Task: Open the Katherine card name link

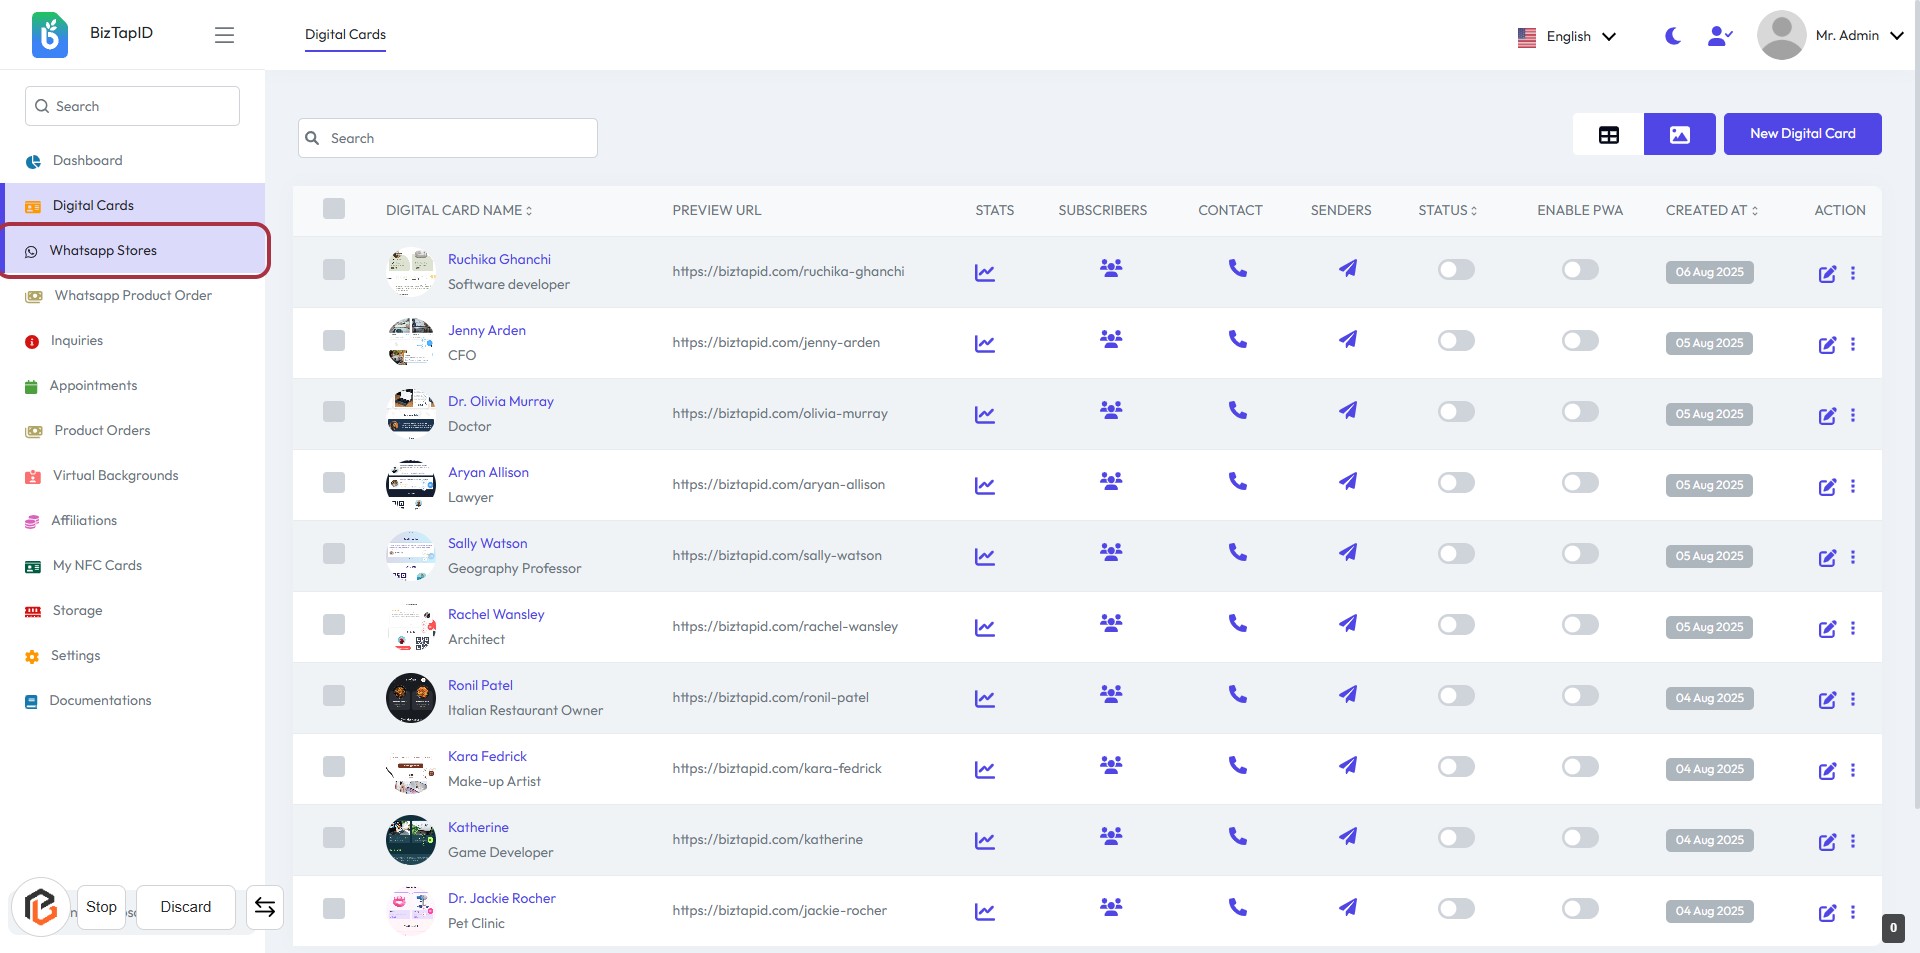Action: [478, 827]
